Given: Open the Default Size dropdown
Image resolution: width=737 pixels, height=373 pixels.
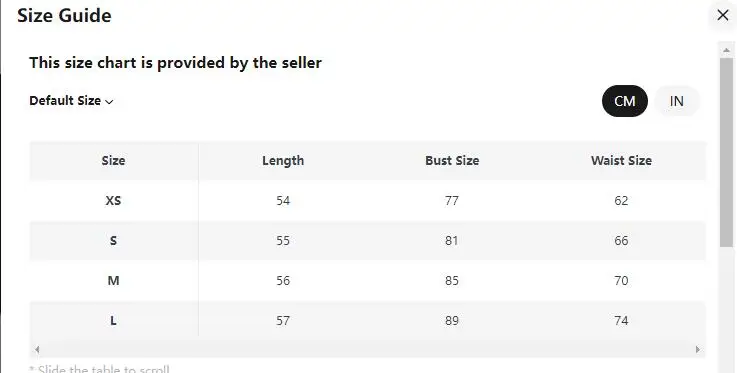Looking at the screenshot, I should click(x=71, y=101).
